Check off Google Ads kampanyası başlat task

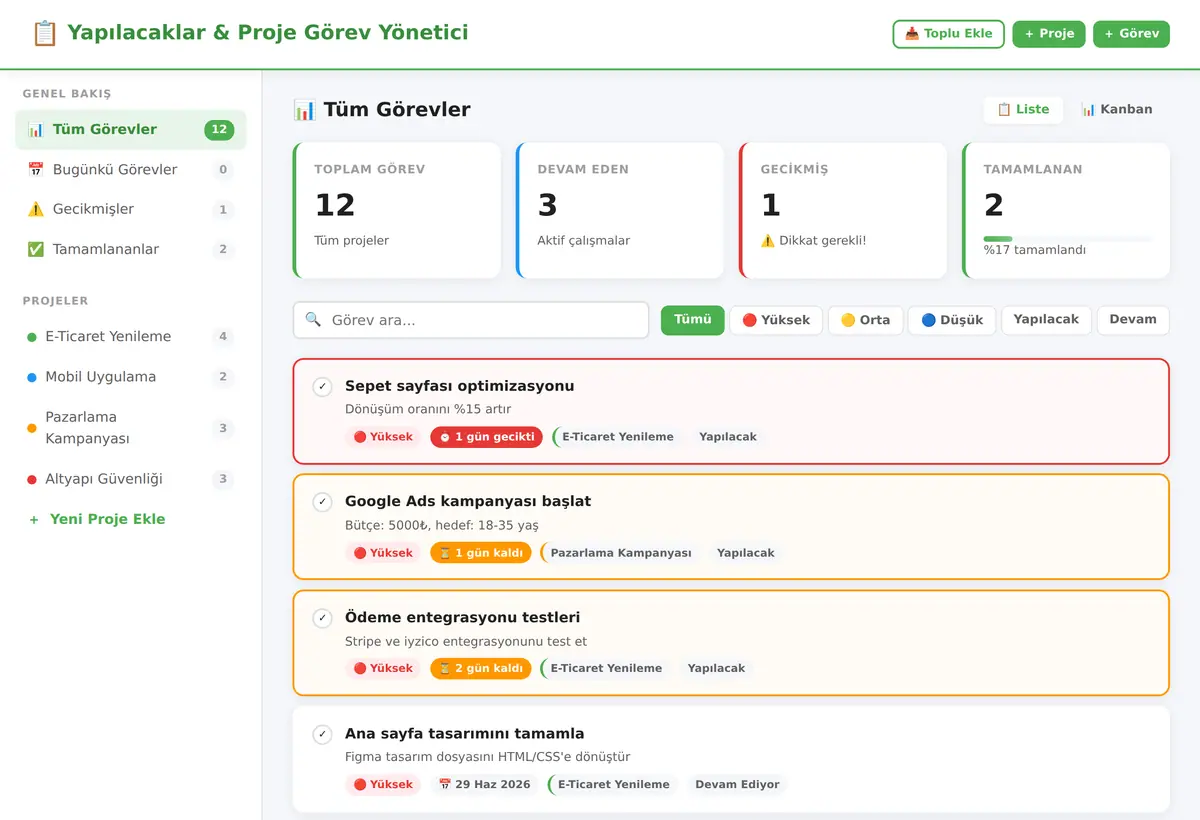(322, 502)
